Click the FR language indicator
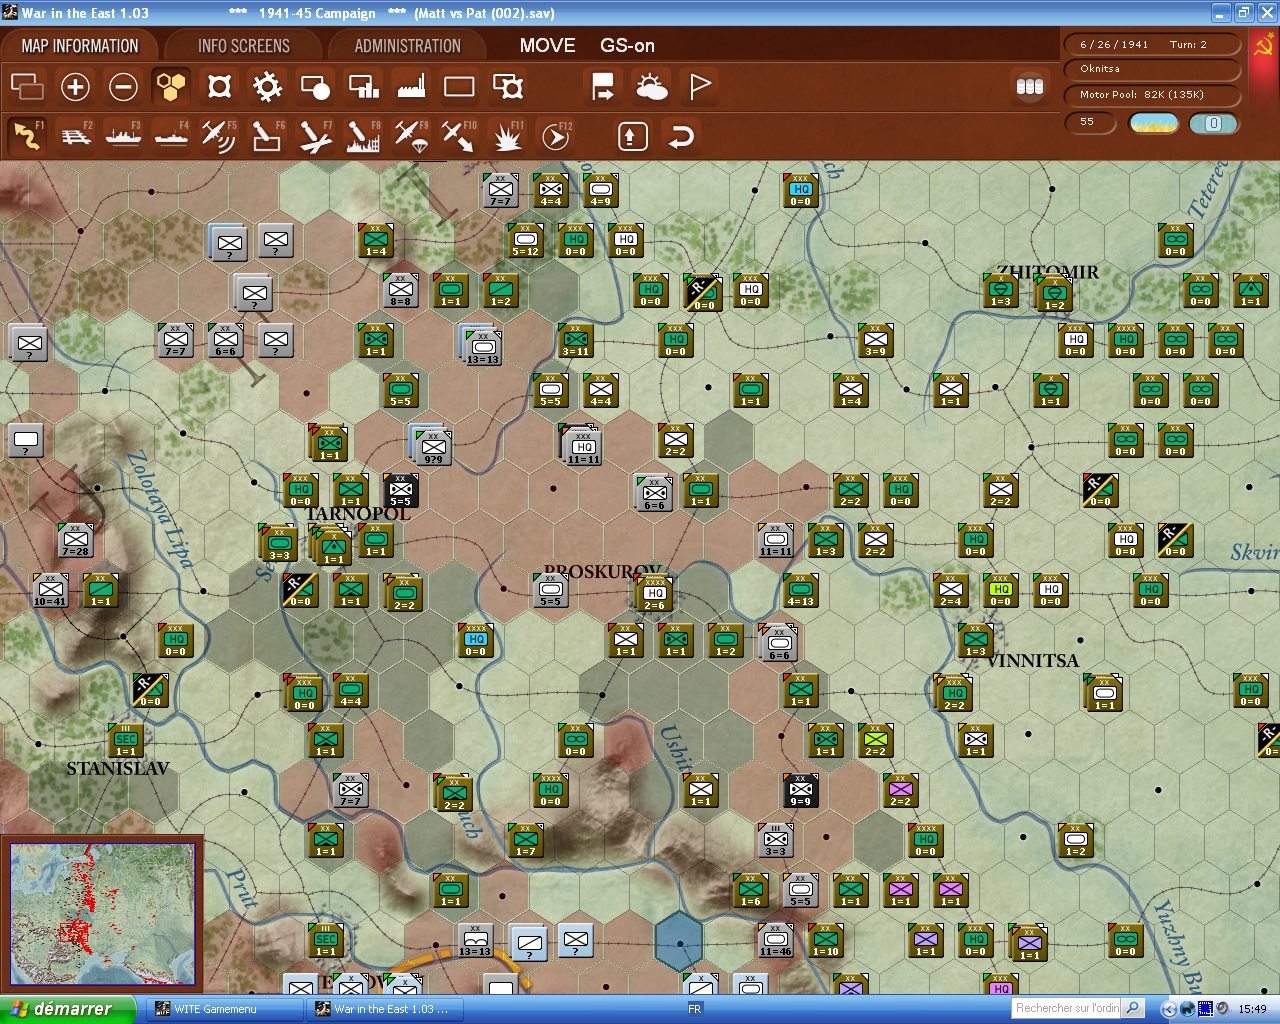This screenshot has height=1024, width=1280. coord(695,1009)
